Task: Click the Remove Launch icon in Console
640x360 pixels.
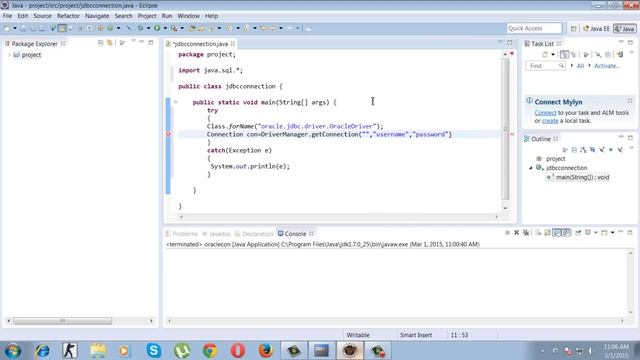Action: (x=516, y=233)
